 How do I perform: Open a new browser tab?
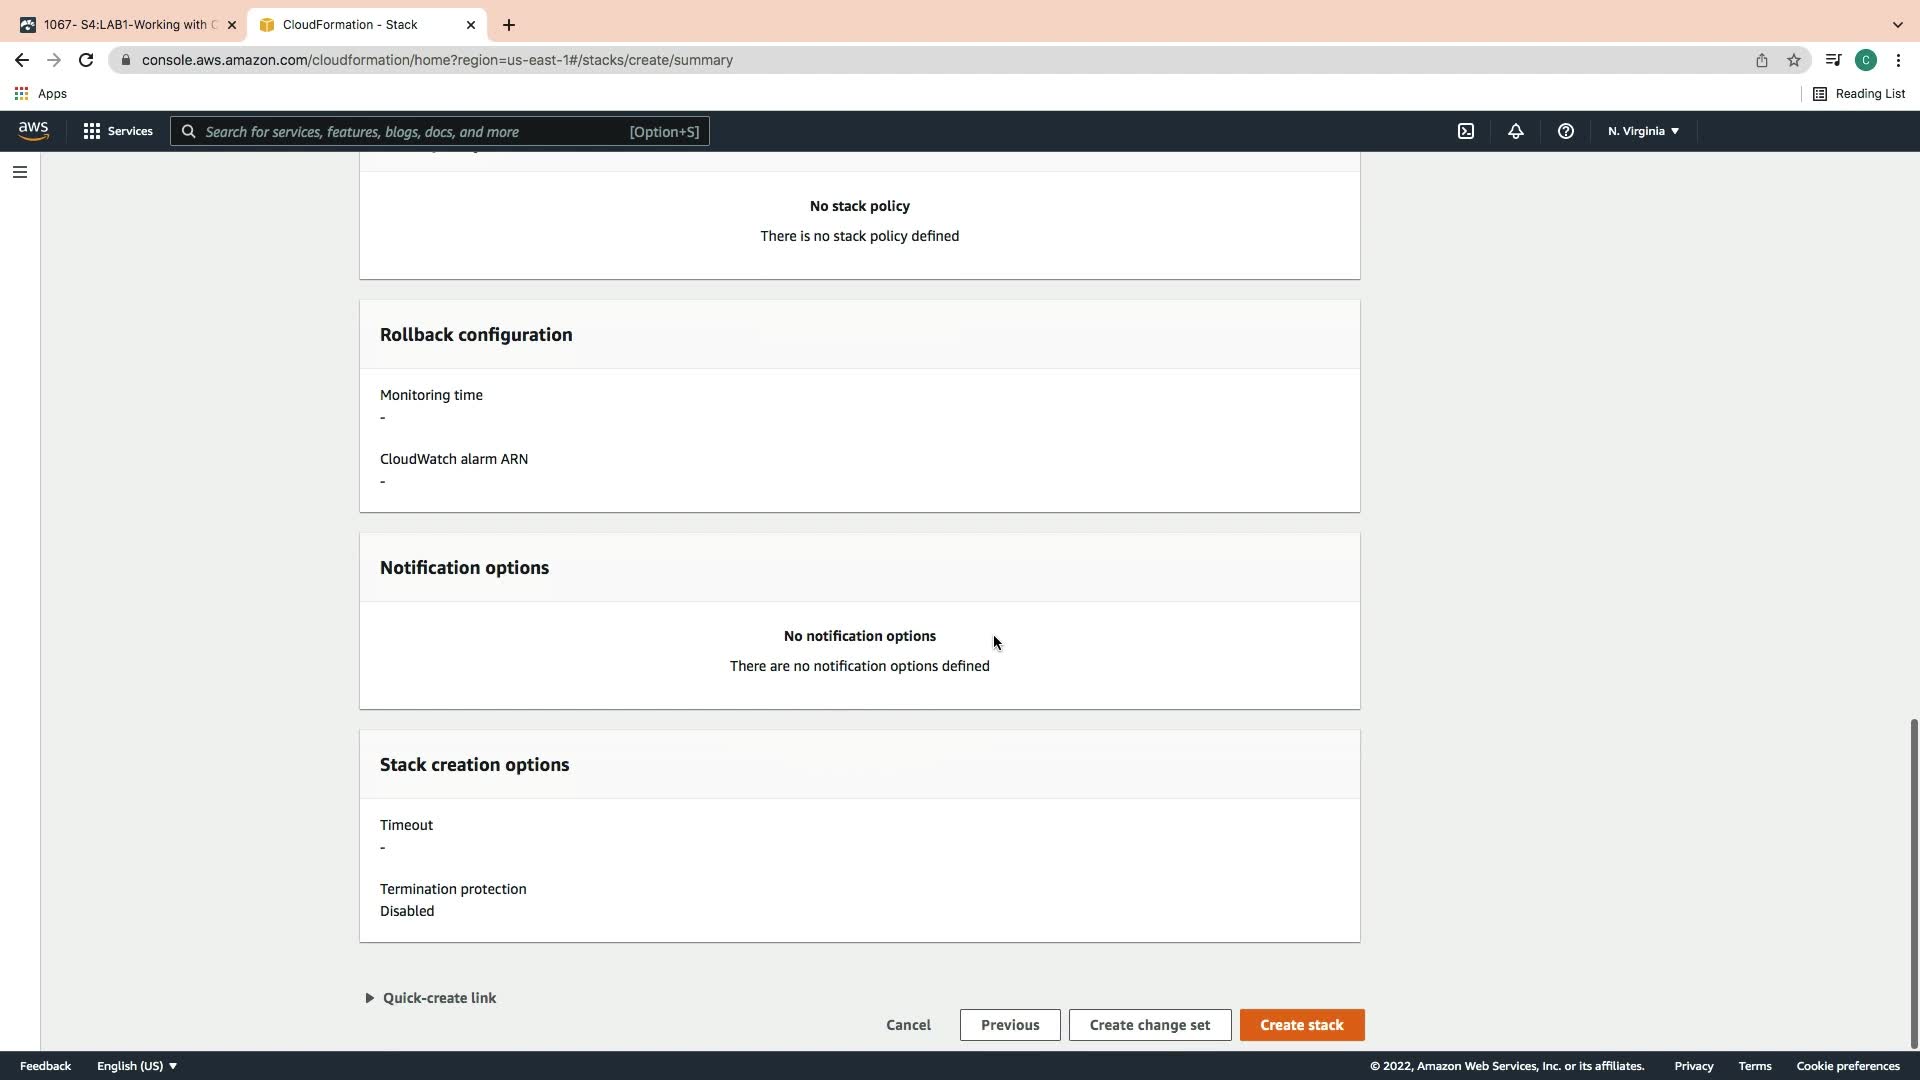click(x=508, y=25)
